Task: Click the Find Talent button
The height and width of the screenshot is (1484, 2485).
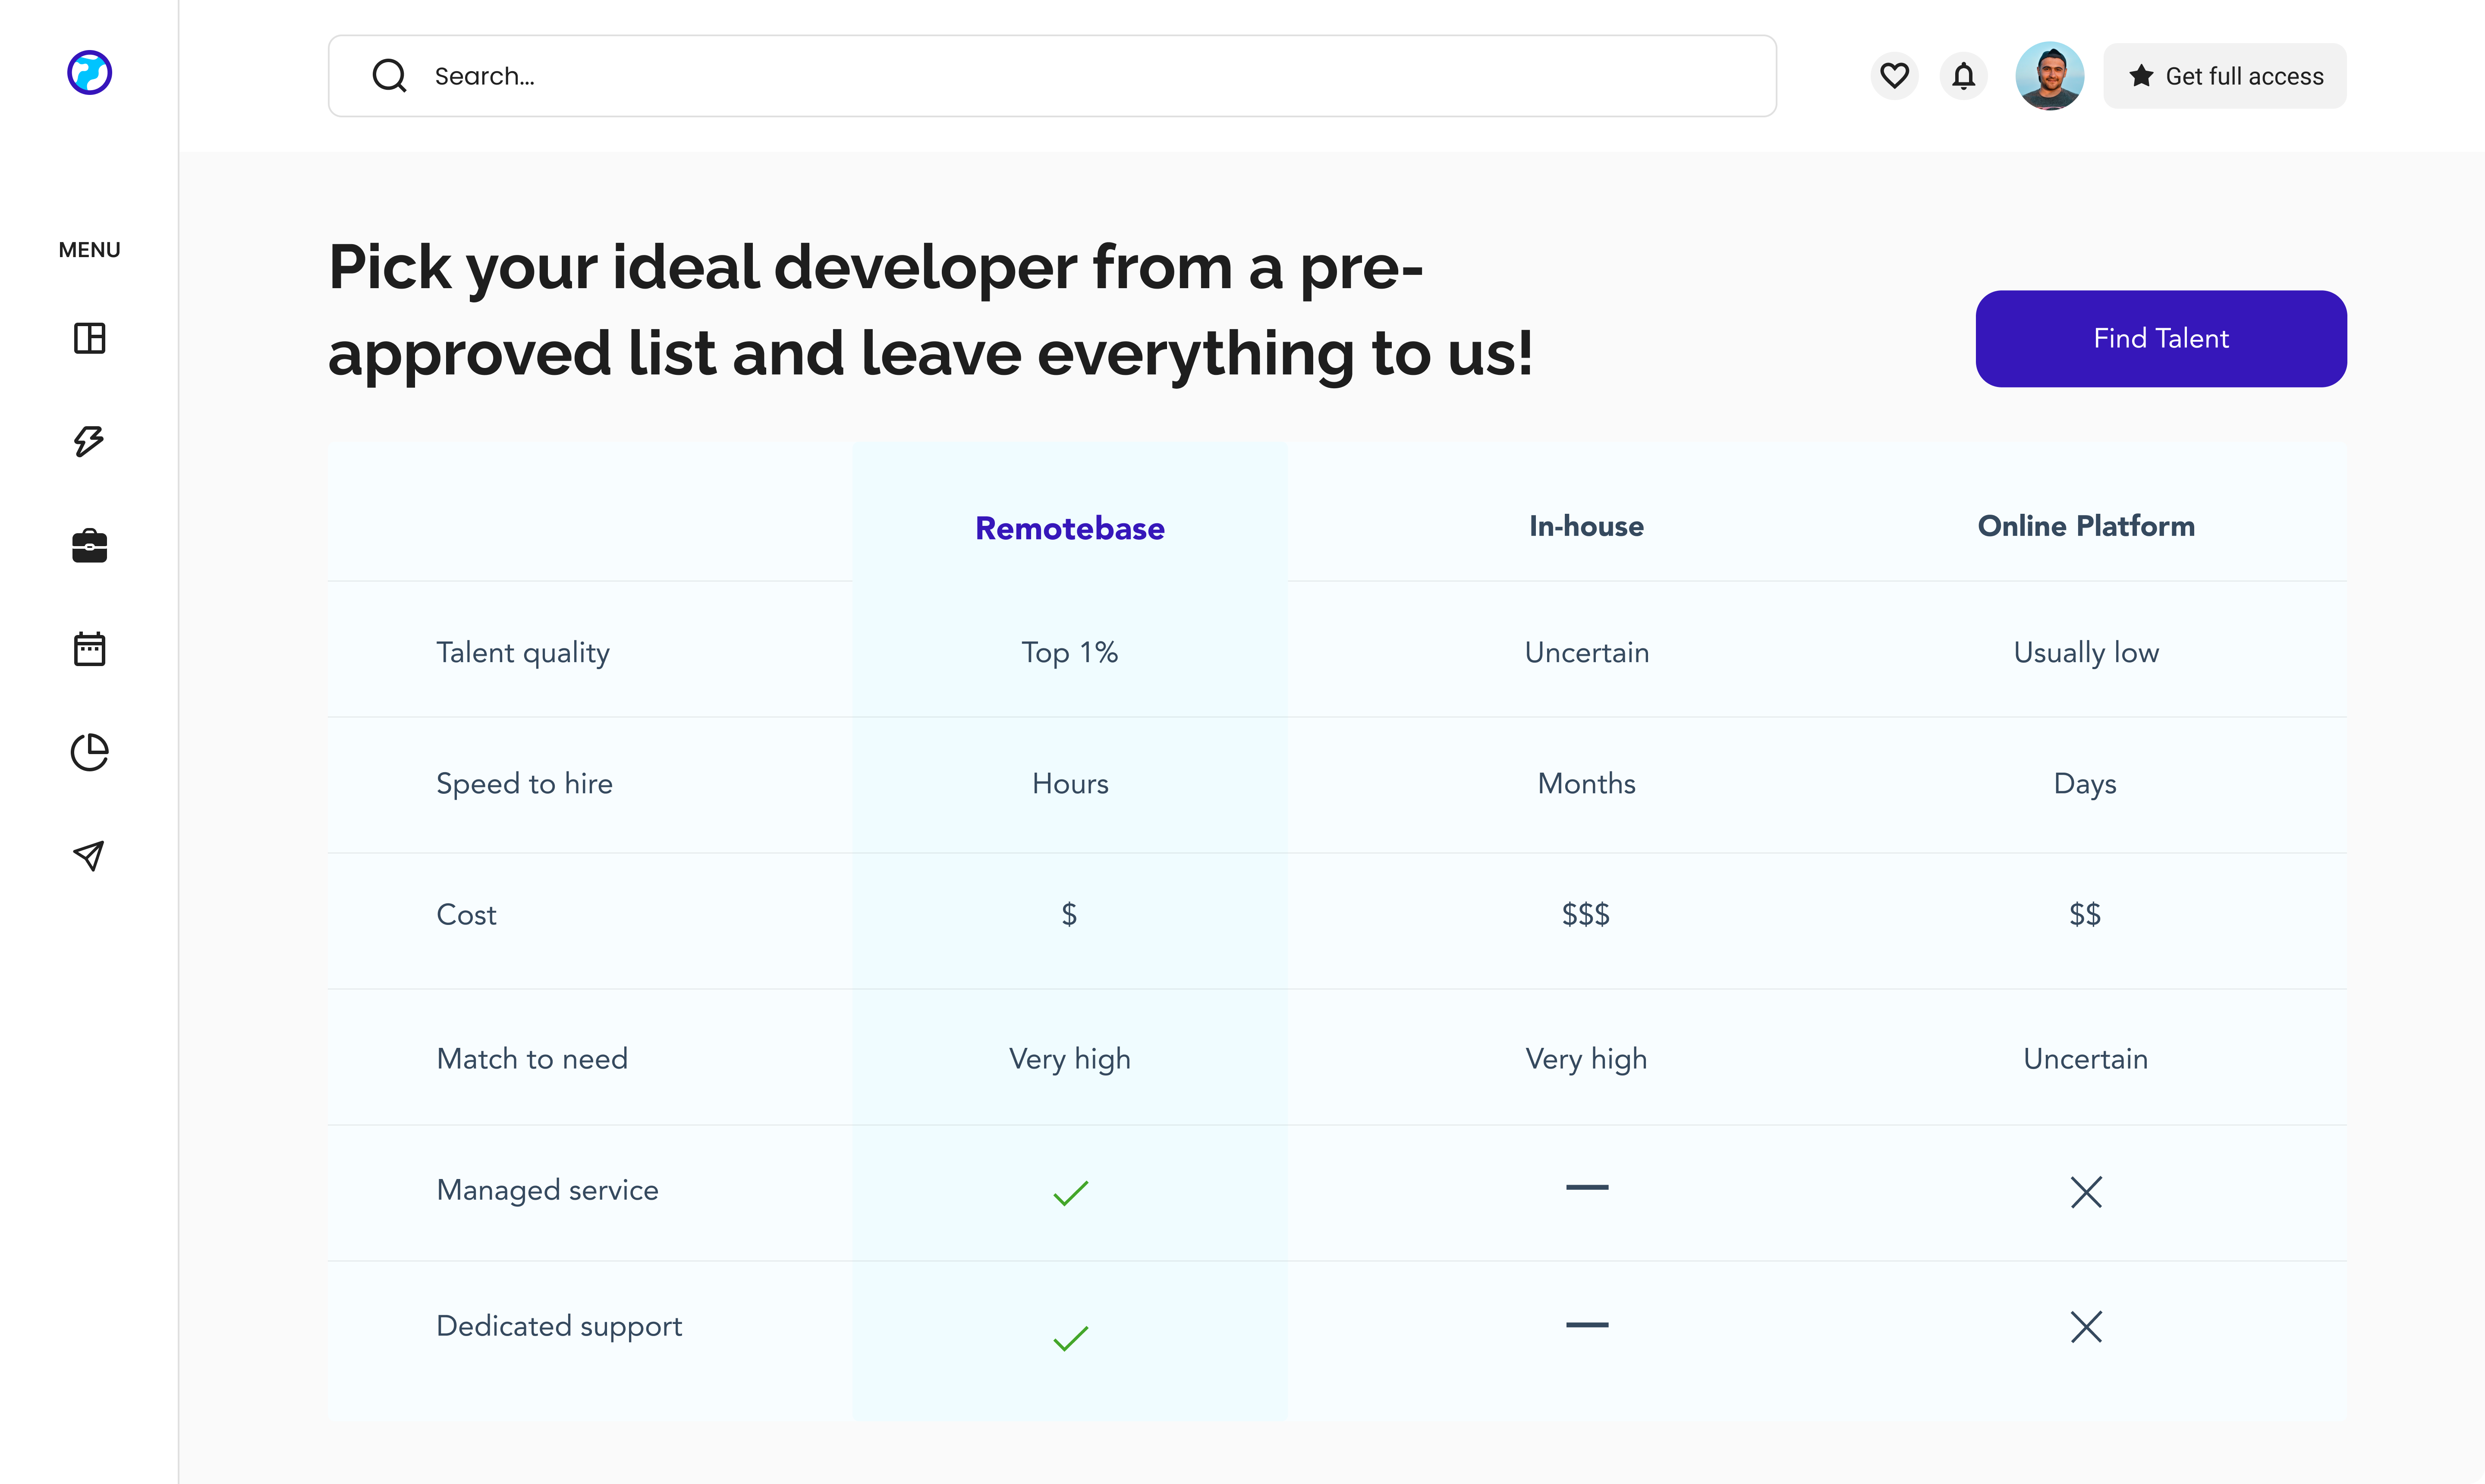Action: (x=2161, y=338)
